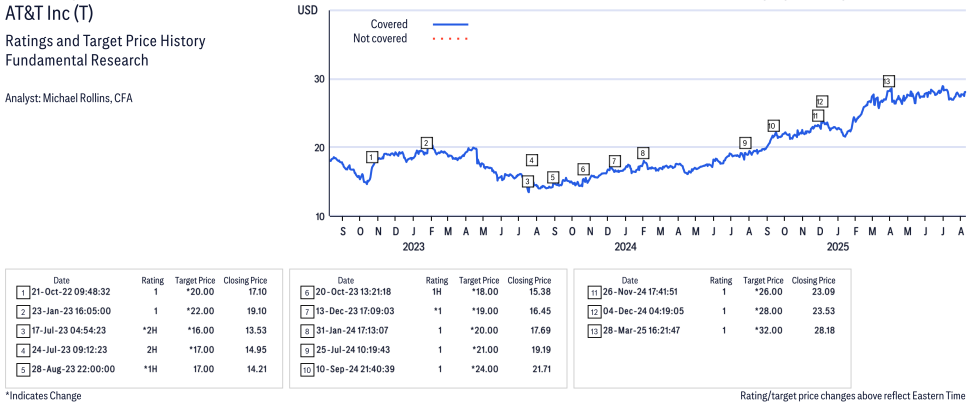This screenshot has height=402, width=976.
Task: Click table entry number box 6
Action: (x=306, y=292)
